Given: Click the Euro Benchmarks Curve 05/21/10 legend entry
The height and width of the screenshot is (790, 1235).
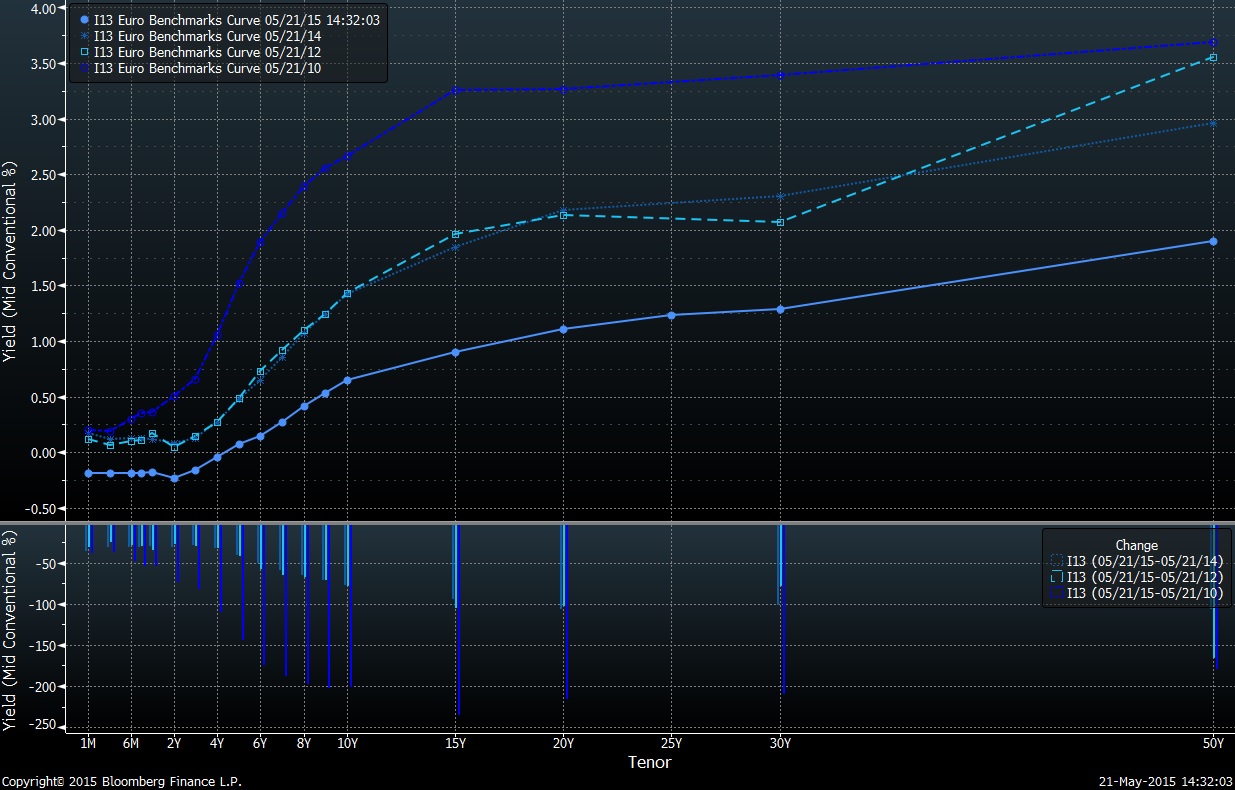Looking at the screenshot, I should (200, 67).
